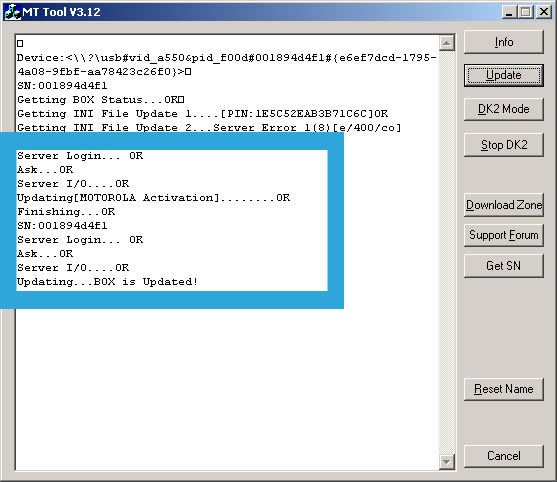Click the Reset Name button
This screenshot has width=557, height=482.
pyautogui.click(x=504, y=389)
